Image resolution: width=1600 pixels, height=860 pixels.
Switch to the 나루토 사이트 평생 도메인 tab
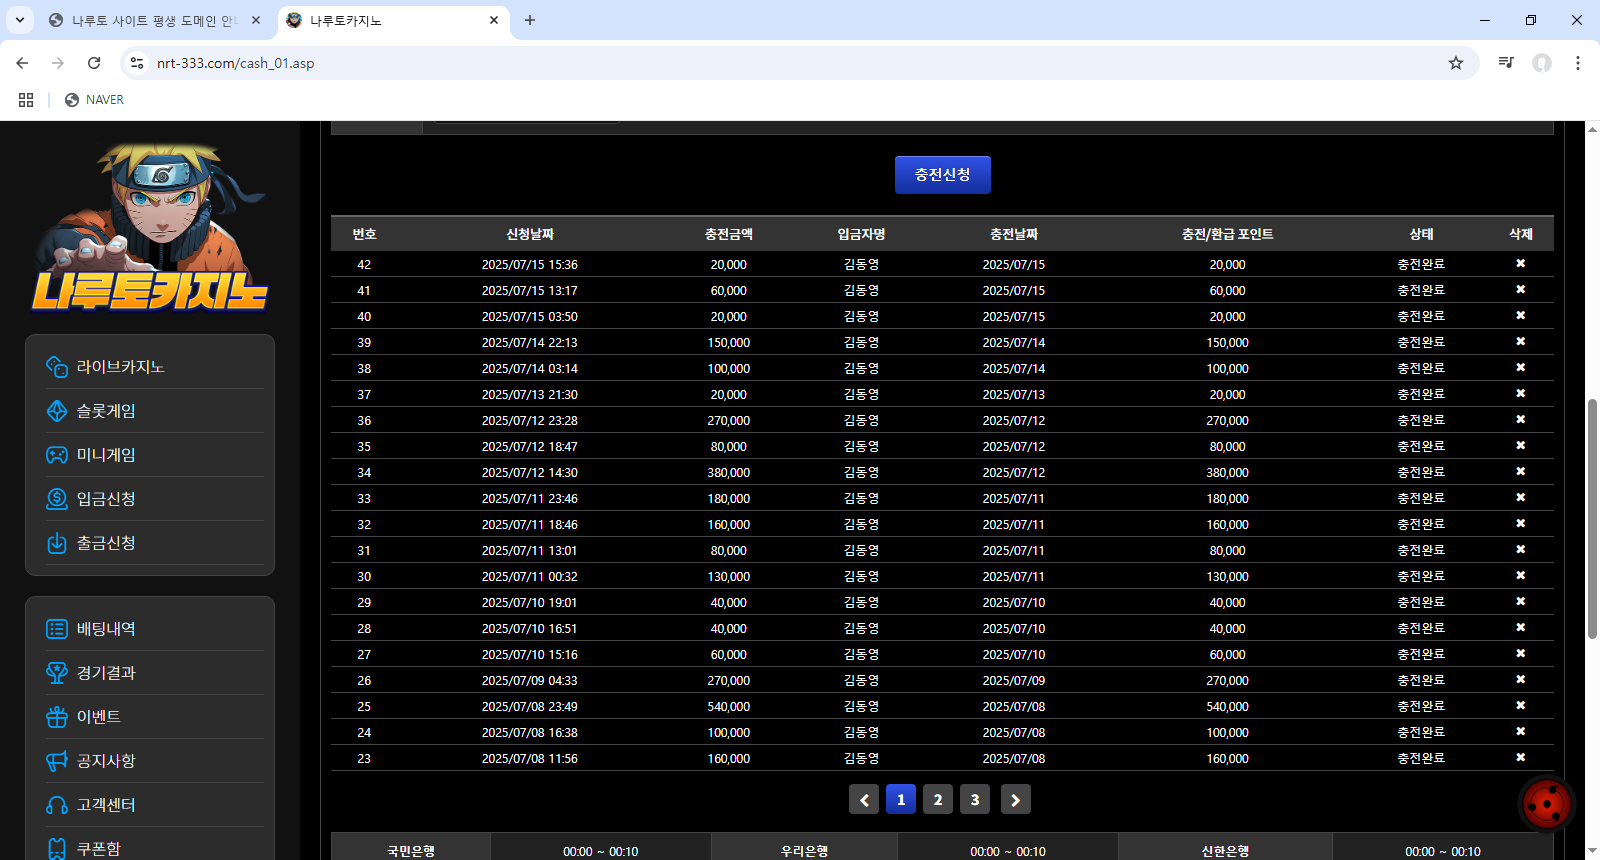155,20
